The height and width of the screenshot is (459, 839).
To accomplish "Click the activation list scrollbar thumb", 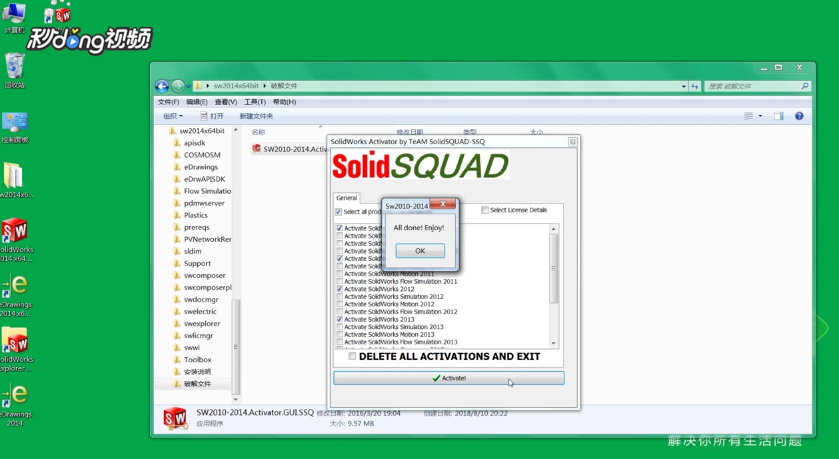I will (553, 269).
